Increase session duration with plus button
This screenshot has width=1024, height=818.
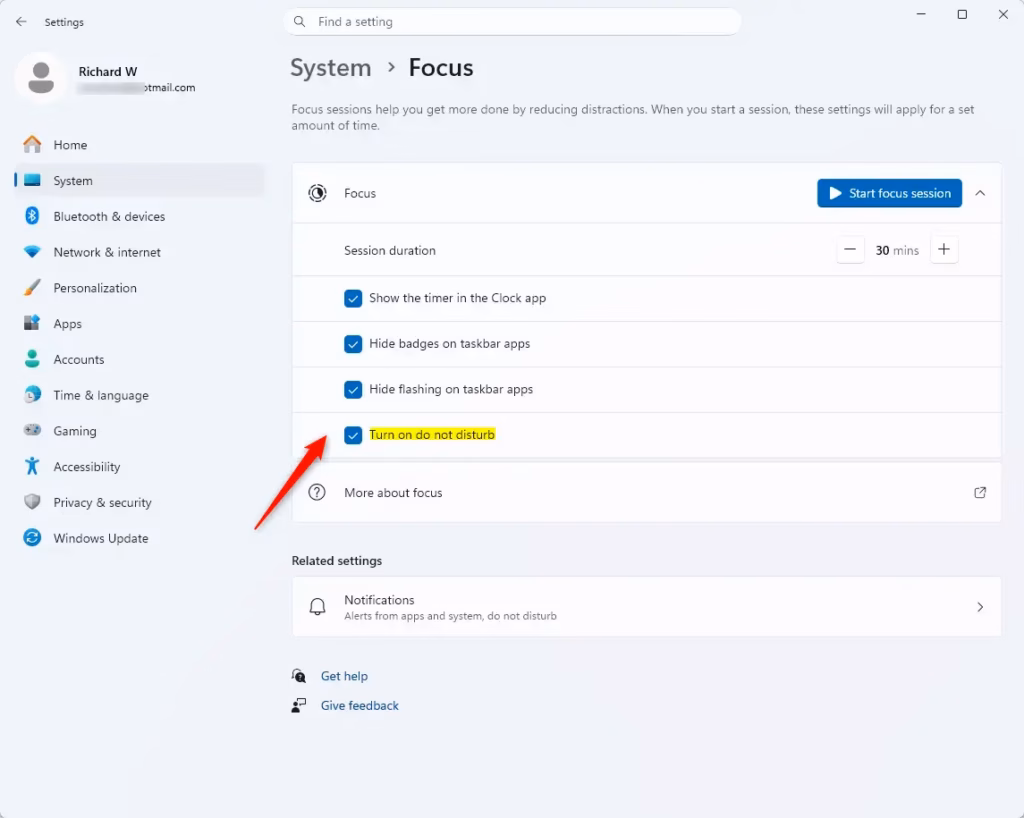(944, 250)
